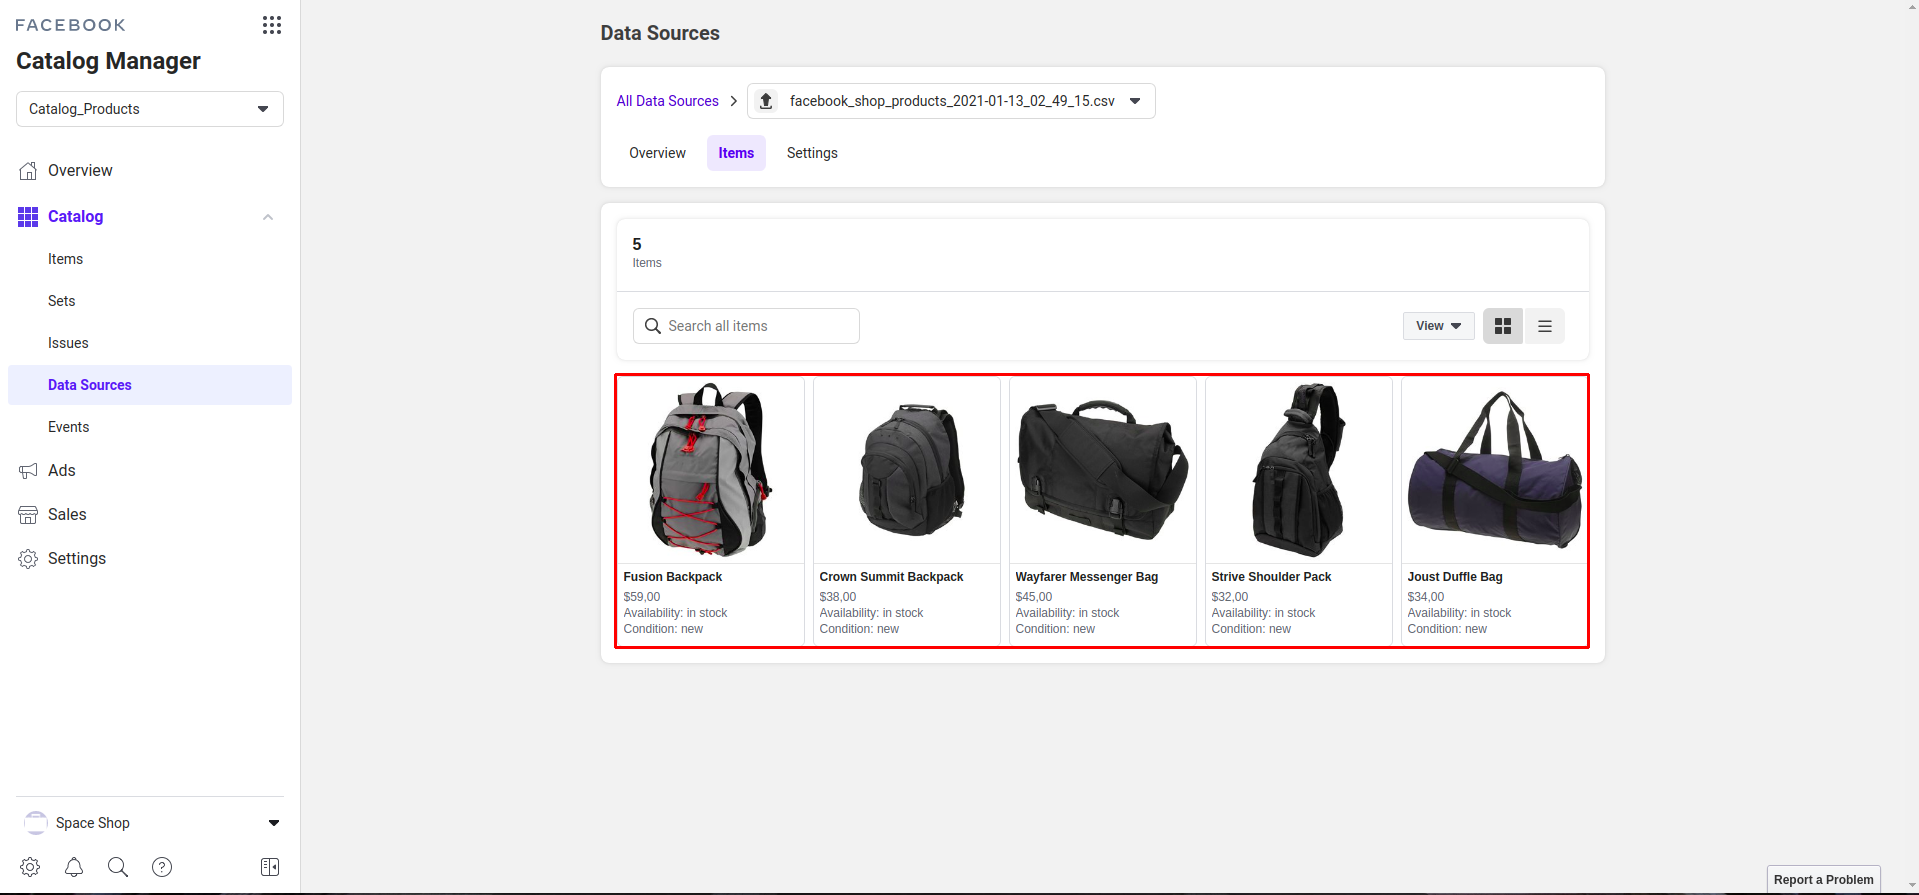Click the settings gear icon in bottom bar
Screen dimensions: 1919x895
pyautogui.click(x=30, y=867)
